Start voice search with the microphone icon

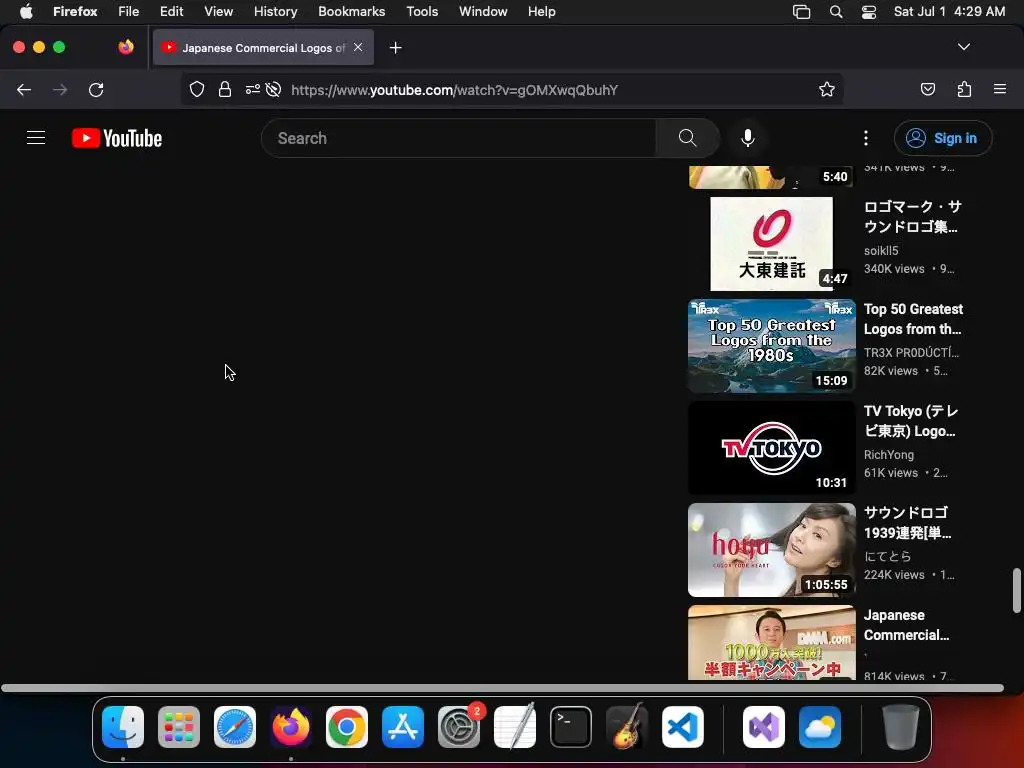[x=748, y=138]
